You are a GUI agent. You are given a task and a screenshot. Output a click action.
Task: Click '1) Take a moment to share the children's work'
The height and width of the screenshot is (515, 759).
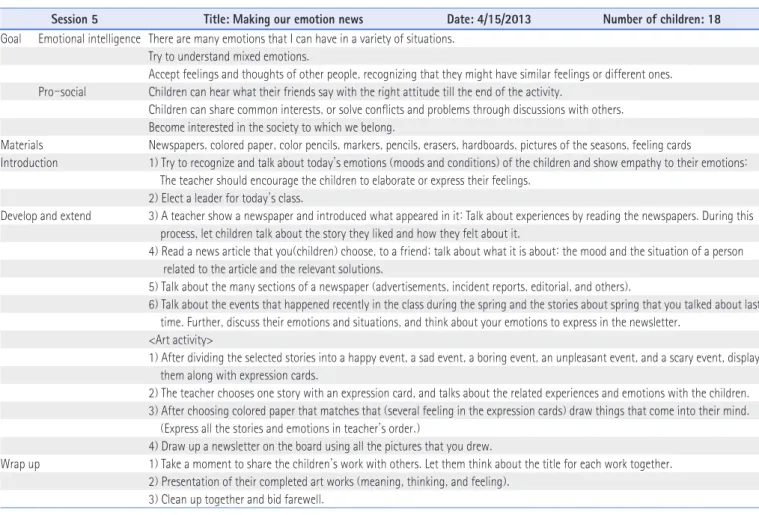click(410, 464)
